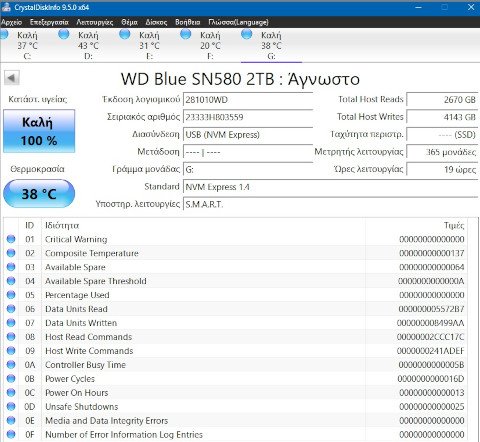
Task: Click the status dot for Critical Warning
Action: pos(11,239)
